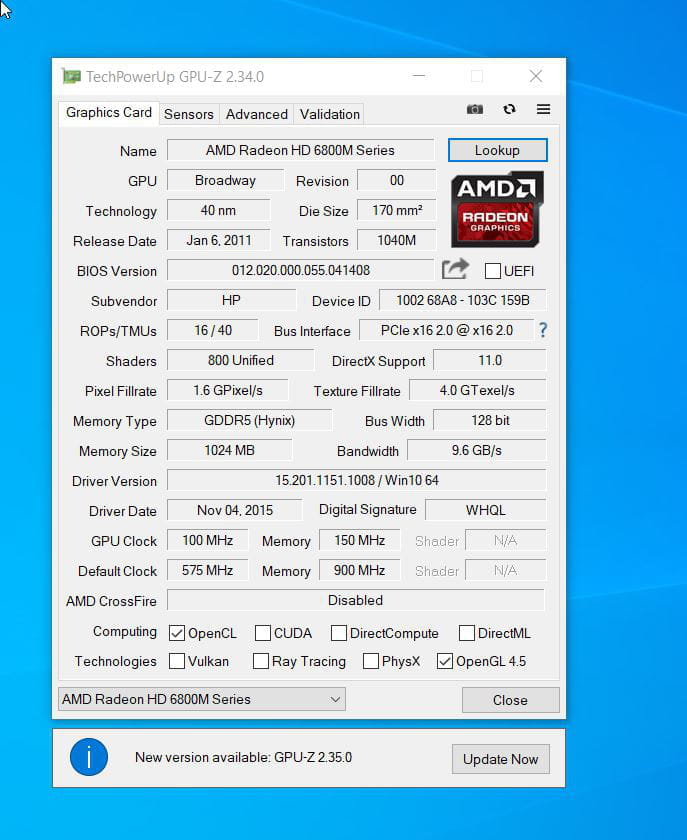Toggle the DirectCompute checkbox
Screen dimensions: 687x840
(339, 633)
